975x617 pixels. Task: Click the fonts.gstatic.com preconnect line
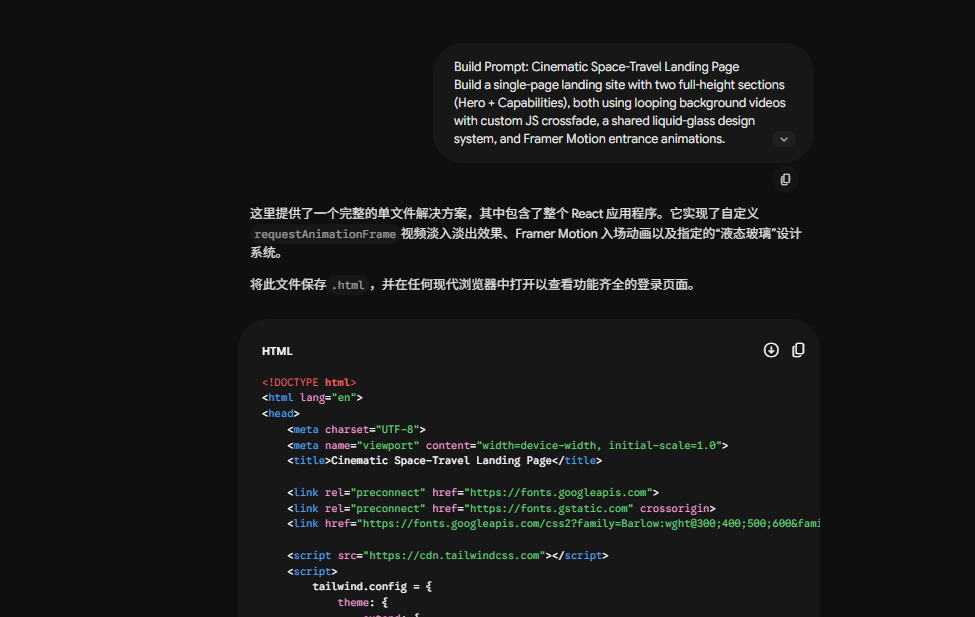tap(501, 508)
